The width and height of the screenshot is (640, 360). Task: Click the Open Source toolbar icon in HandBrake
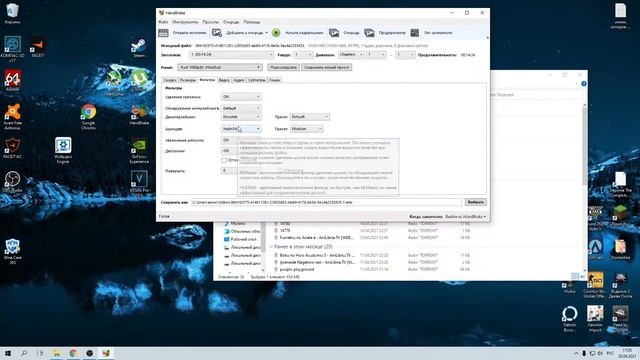163,33
